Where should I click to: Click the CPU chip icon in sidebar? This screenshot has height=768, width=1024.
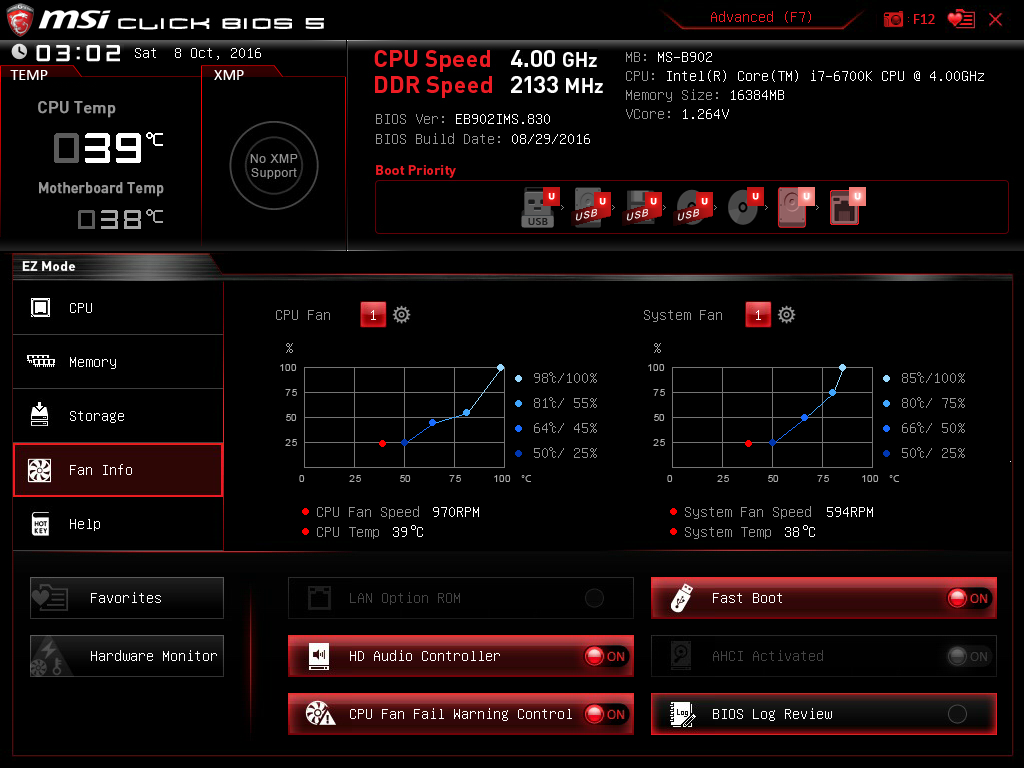tap(40, 307)
